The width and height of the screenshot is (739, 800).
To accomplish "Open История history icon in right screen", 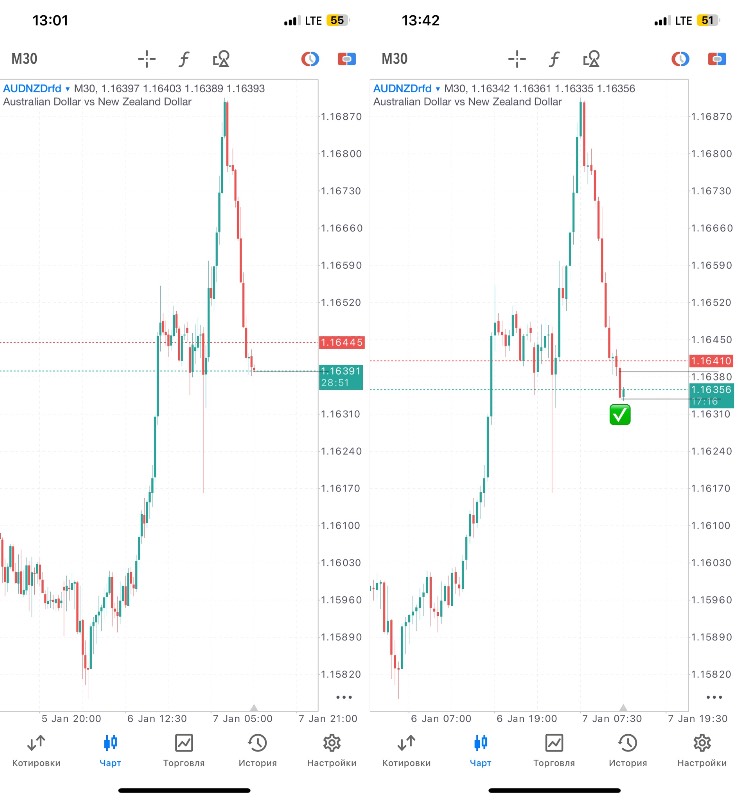I will click(628, 749).
